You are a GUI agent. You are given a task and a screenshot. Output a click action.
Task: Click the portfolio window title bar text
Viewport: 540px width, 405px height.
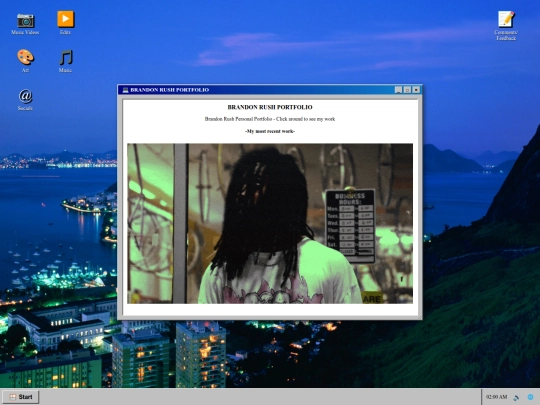point(170,90)
